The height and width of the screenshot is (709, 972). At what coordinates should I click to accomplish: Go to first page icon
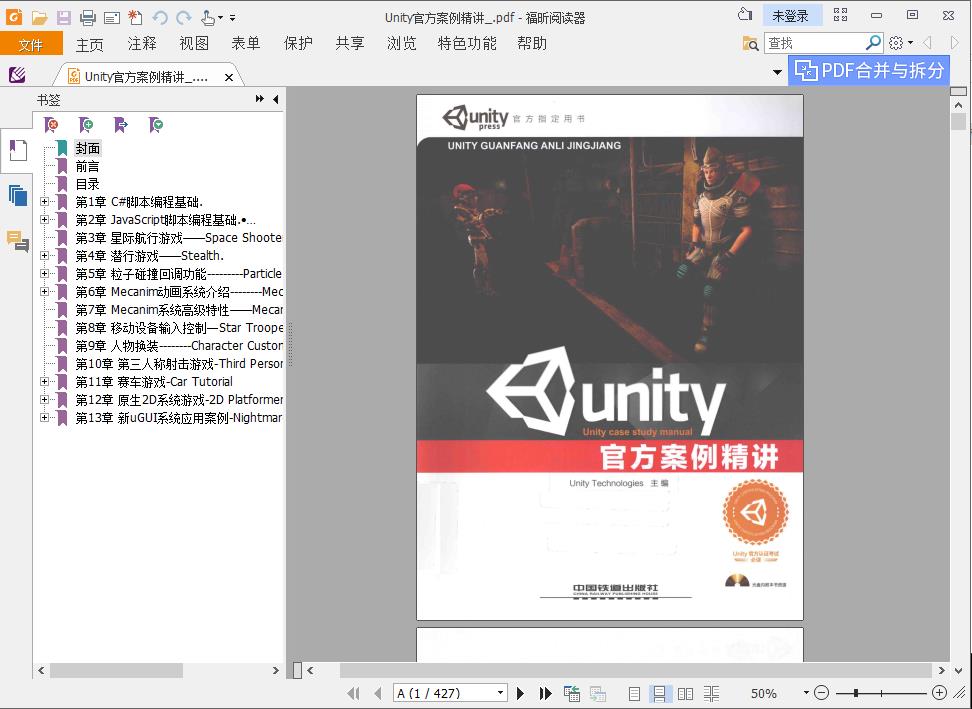(353, 694)
